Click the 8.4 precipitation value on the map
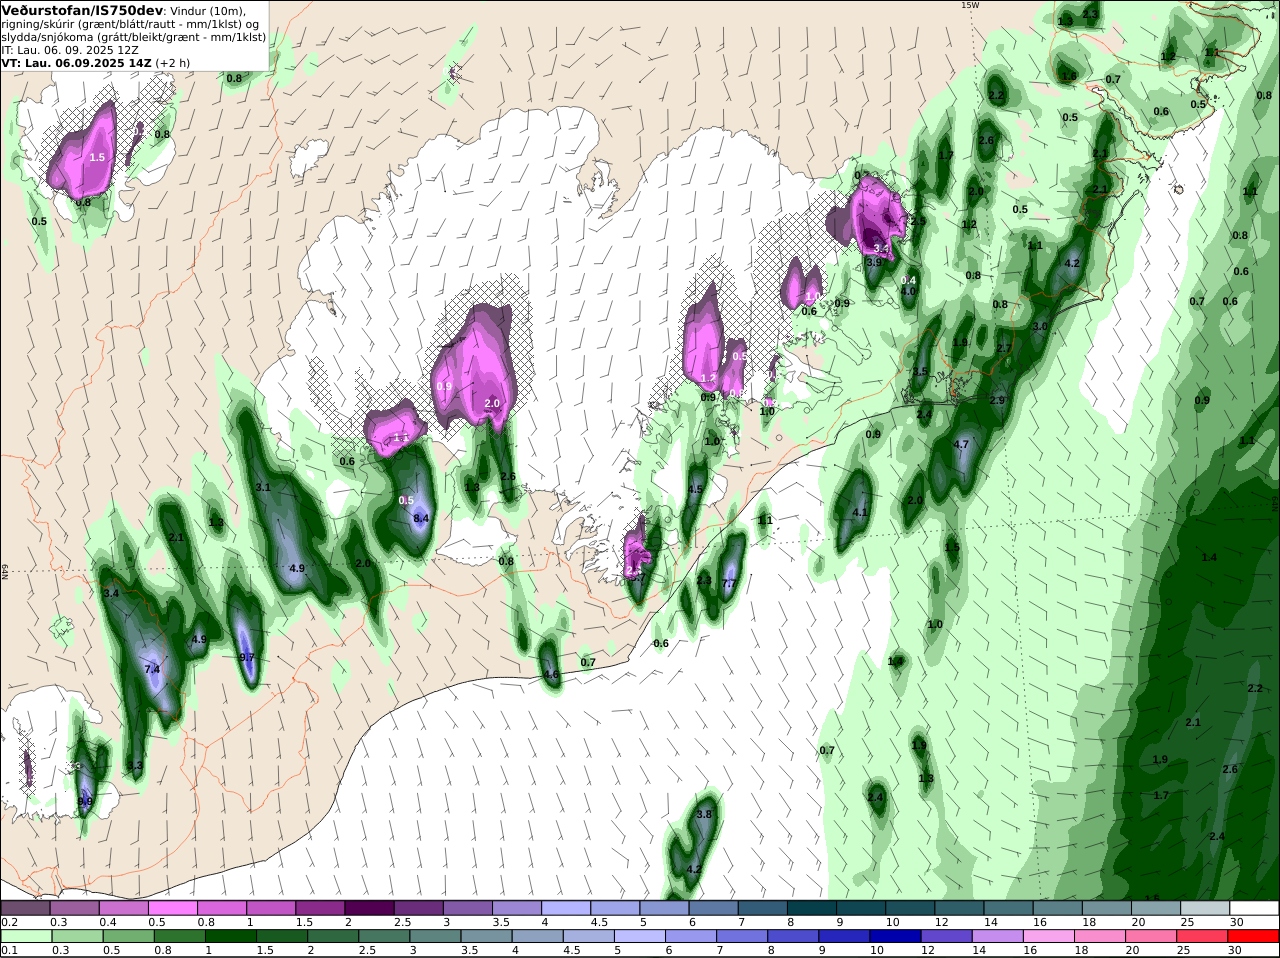The image size is (1280, 958). click(x=421, y=518)
